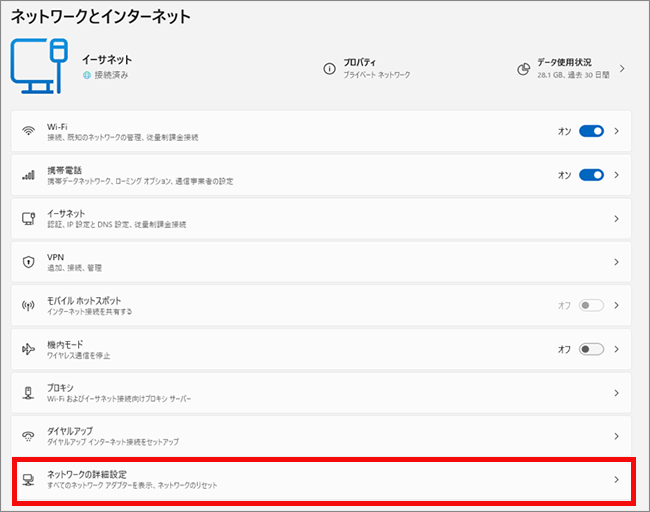Open ダイヤルアップ row chevron

pyautogui.click(x=617, y=436)
